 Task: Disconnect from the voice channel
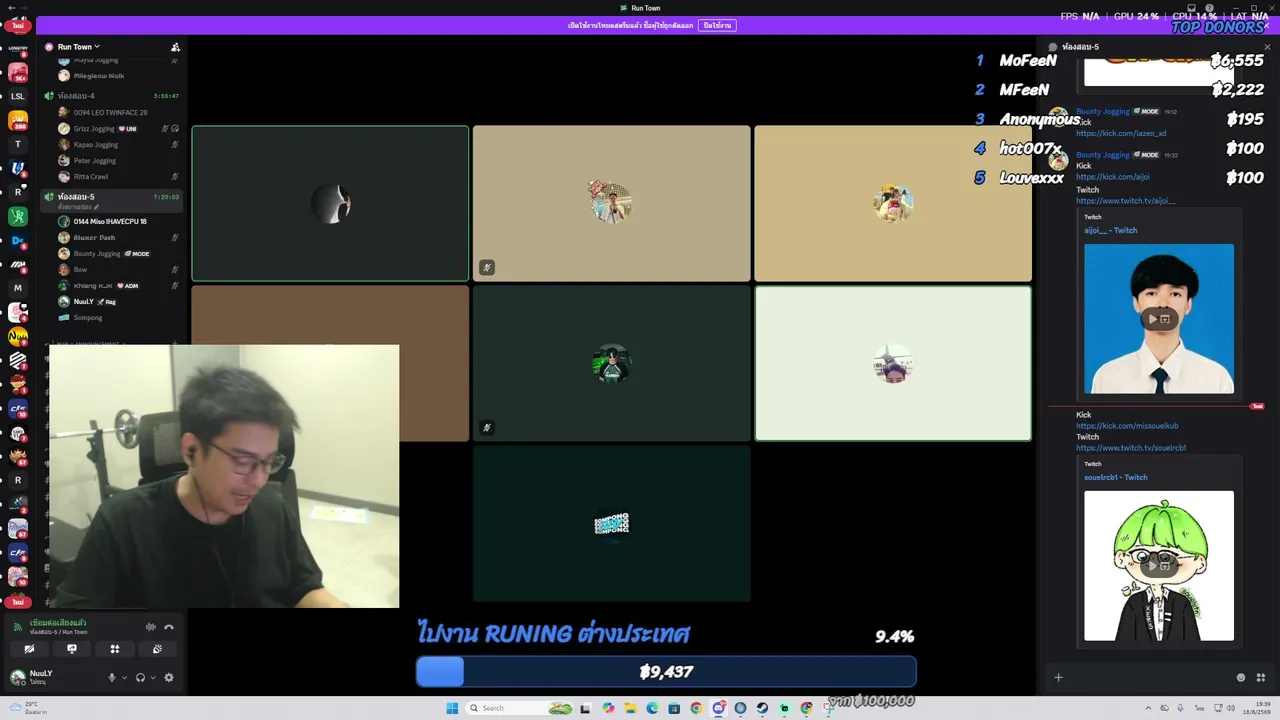[169, 627]
